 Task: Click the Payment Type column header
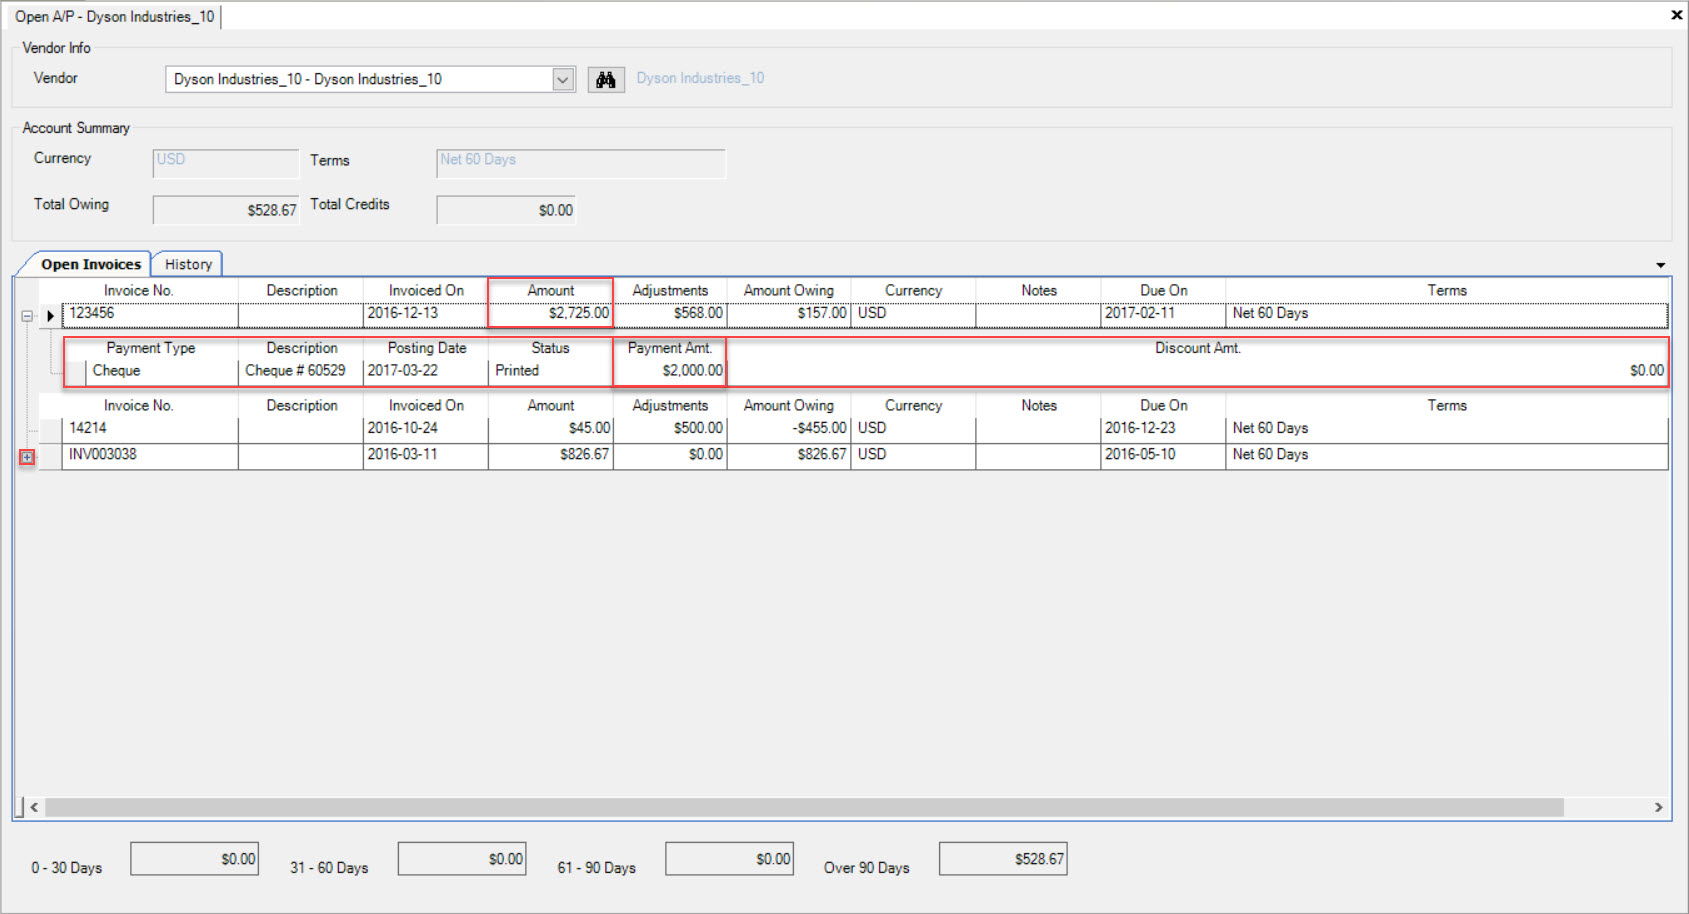tap(151, 348)
